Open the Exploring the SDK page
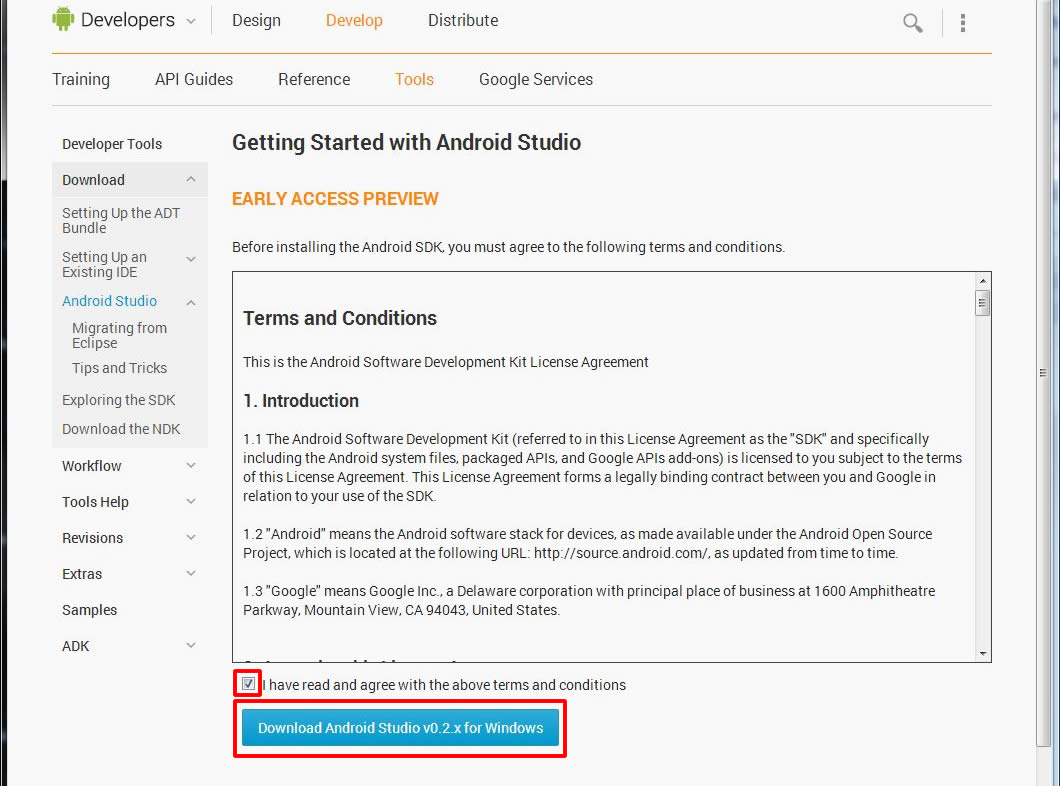Image resolution: width=1060 pixels, height=786 pixels. click(118, 400)
